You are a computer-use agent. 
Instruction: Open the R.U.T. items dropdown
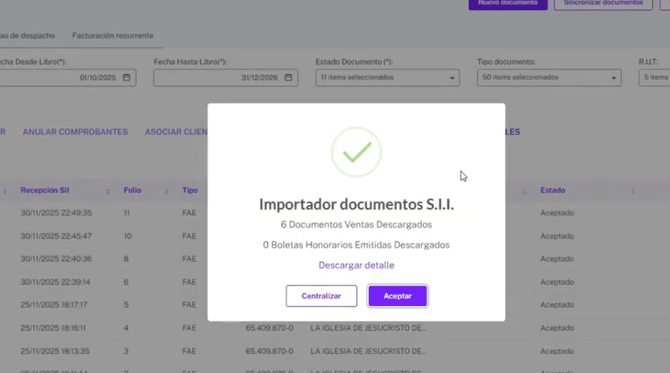pos(655,78)
